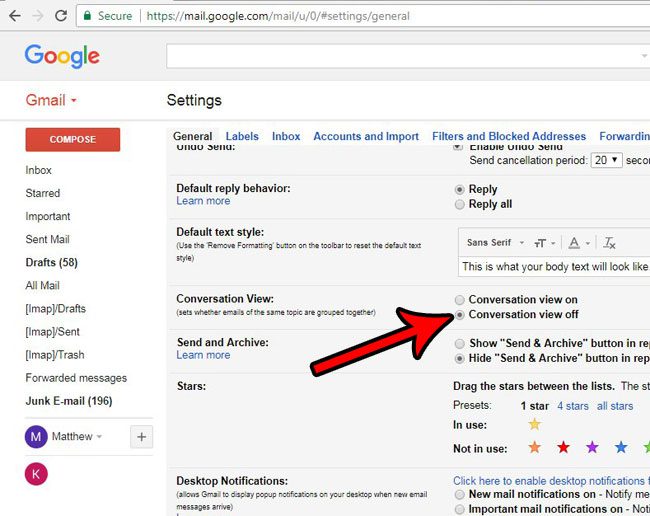Open the text color picker
Screen dimensions: 650x516
576,243
